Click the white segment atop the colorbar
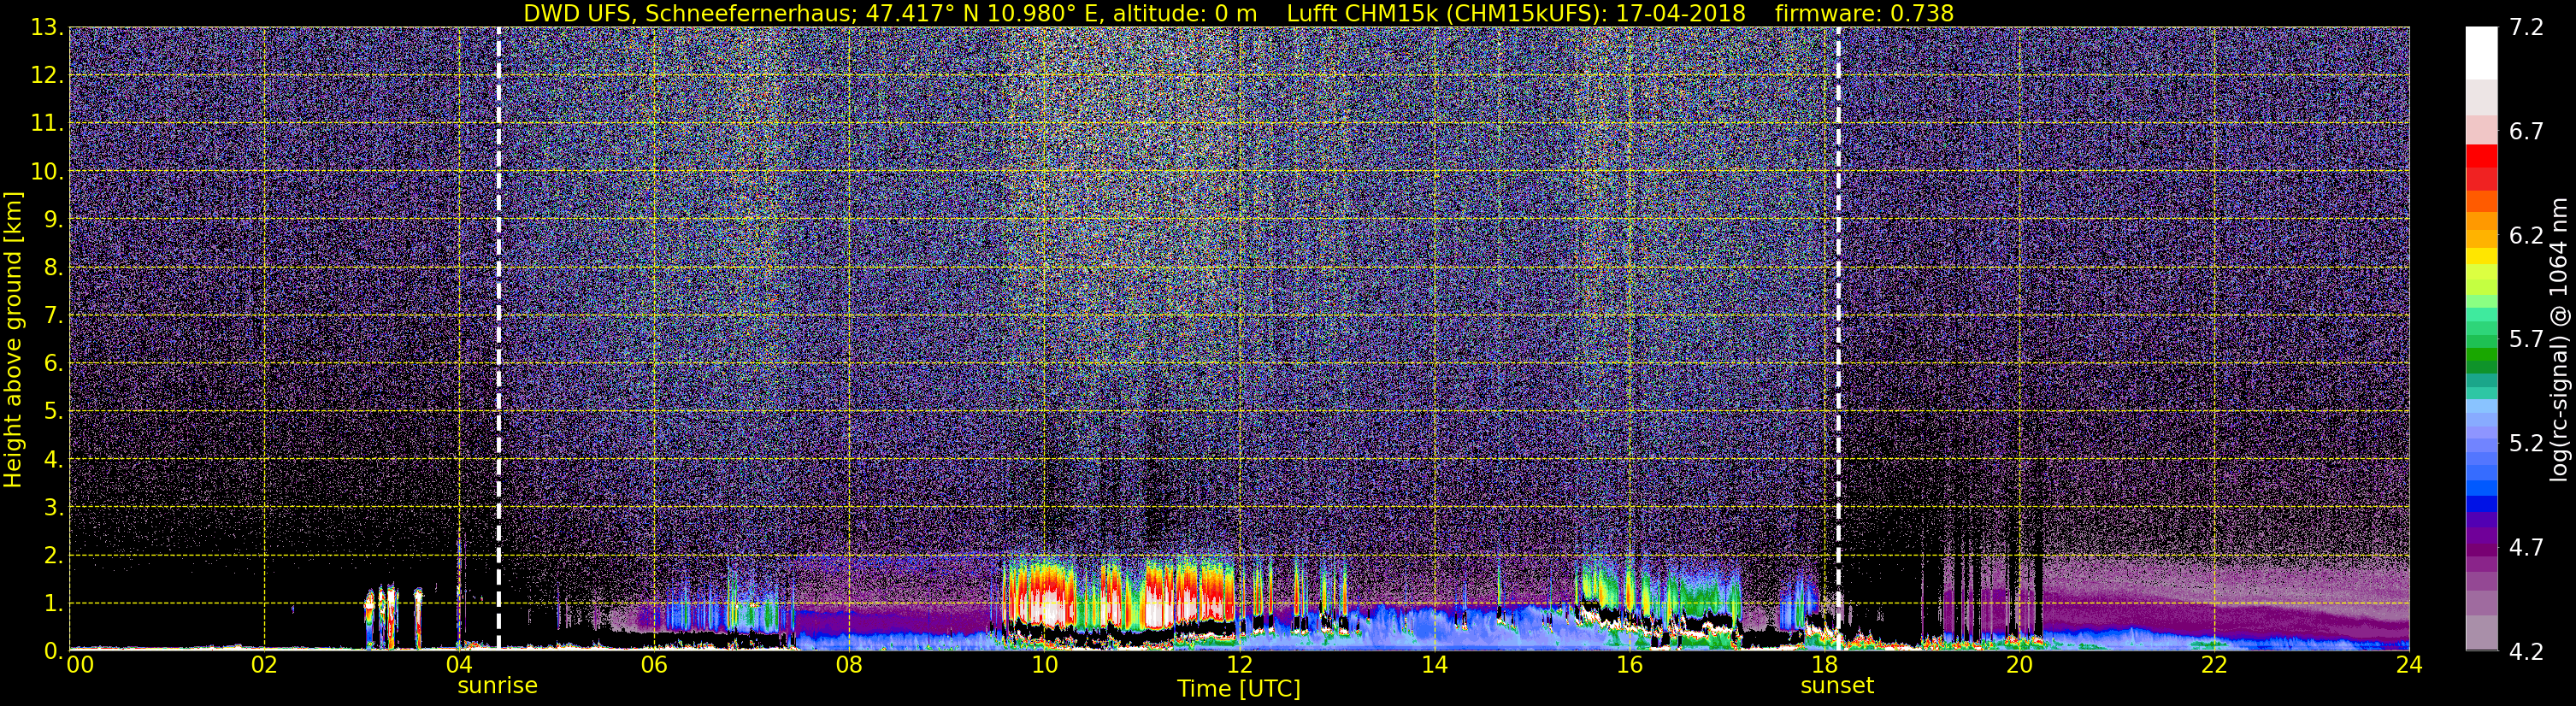Viewport: 2576px width, 706px height. 2481,52
